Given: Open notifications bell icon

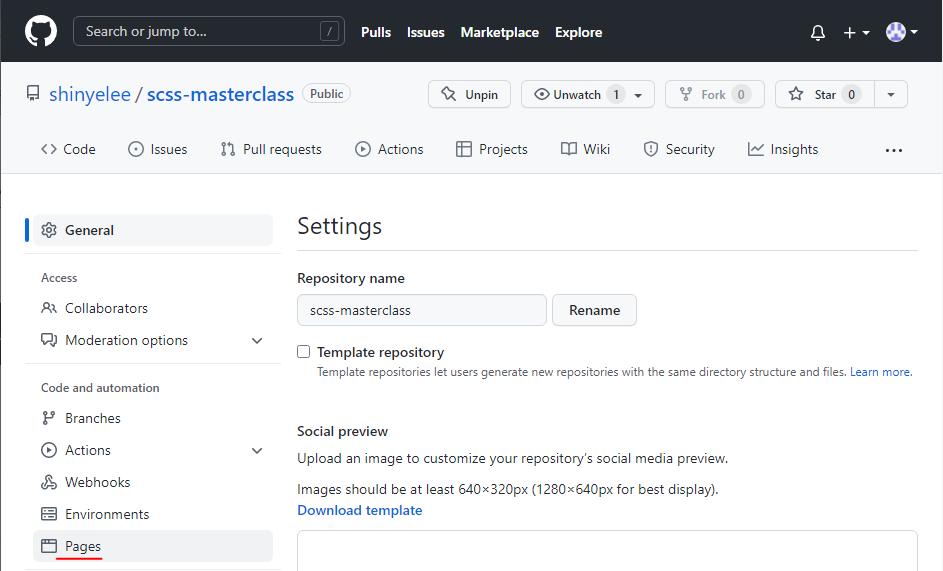Looking at the screenshot, I should tap(817, 32).
